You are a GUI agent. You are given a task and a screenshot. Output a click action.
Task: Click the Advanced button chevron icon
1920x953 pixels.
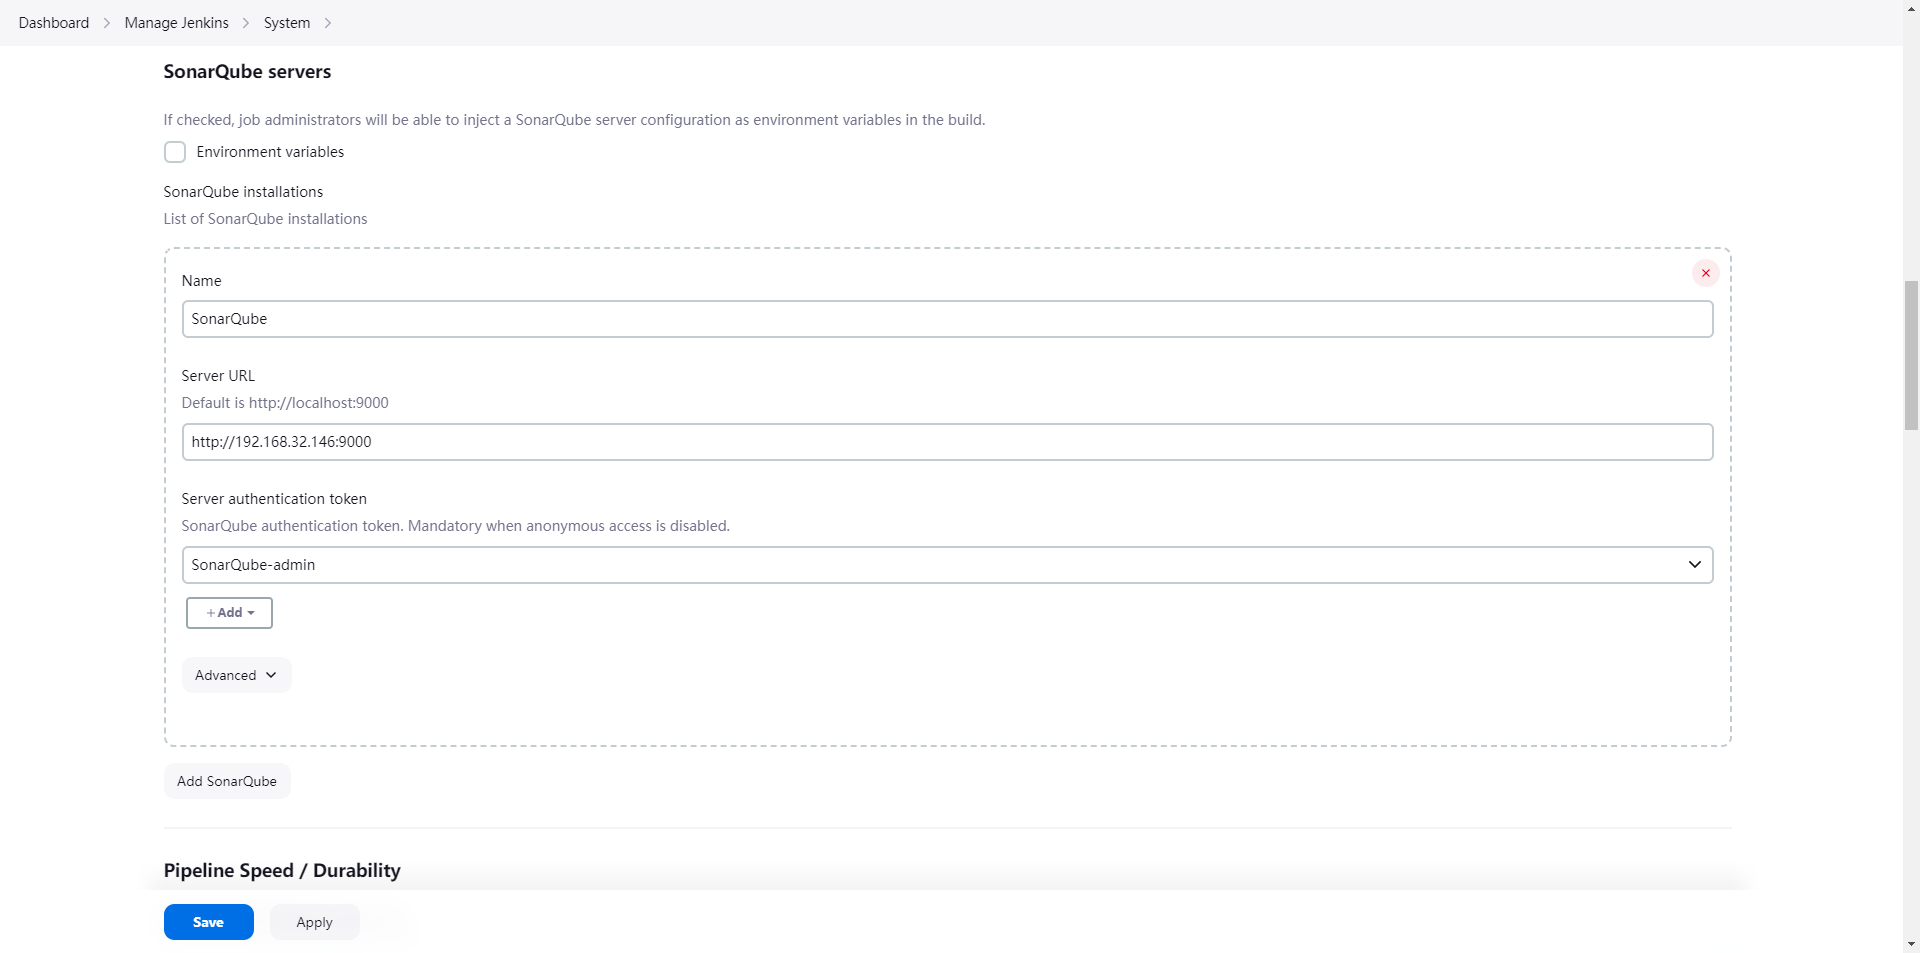pyautogui.click(x=271, y=675)
